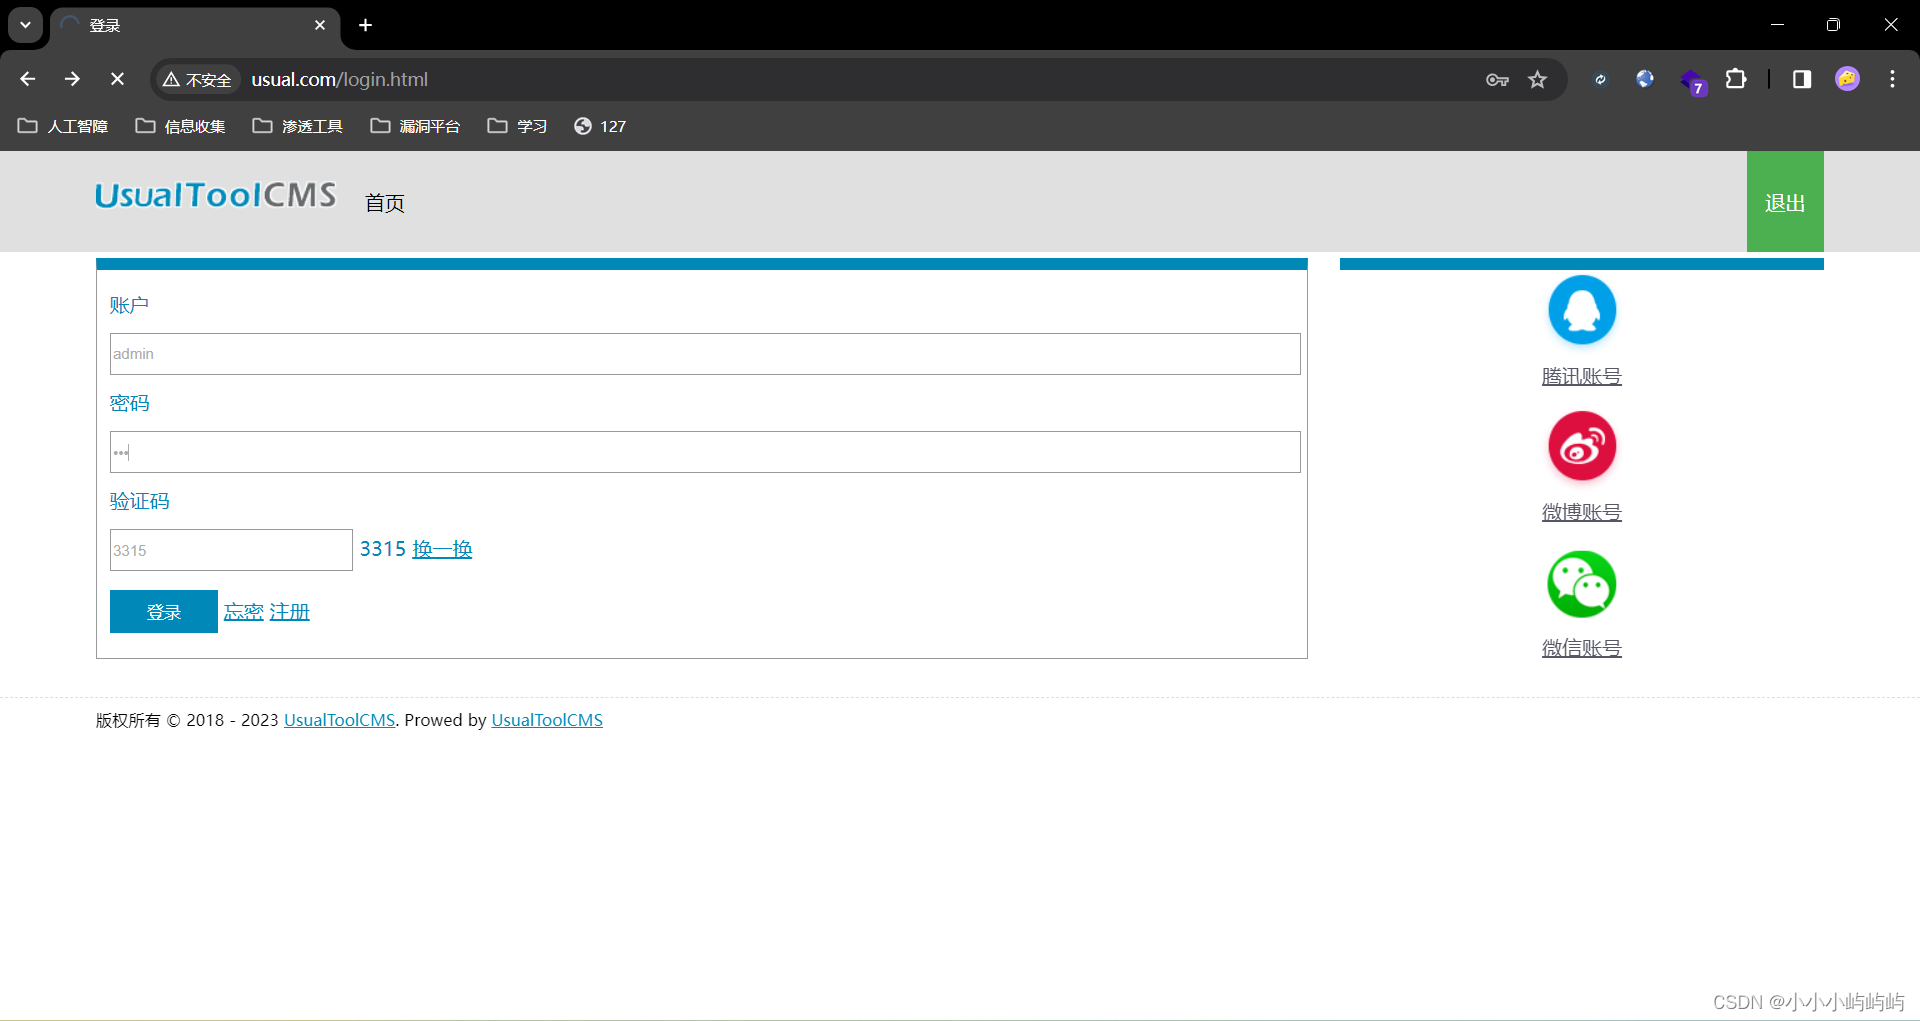This screenshot has height=1021, width=1920.
Task: Open the 漏洞平台 bookmark folder
Action: click(x=415, y=126)
